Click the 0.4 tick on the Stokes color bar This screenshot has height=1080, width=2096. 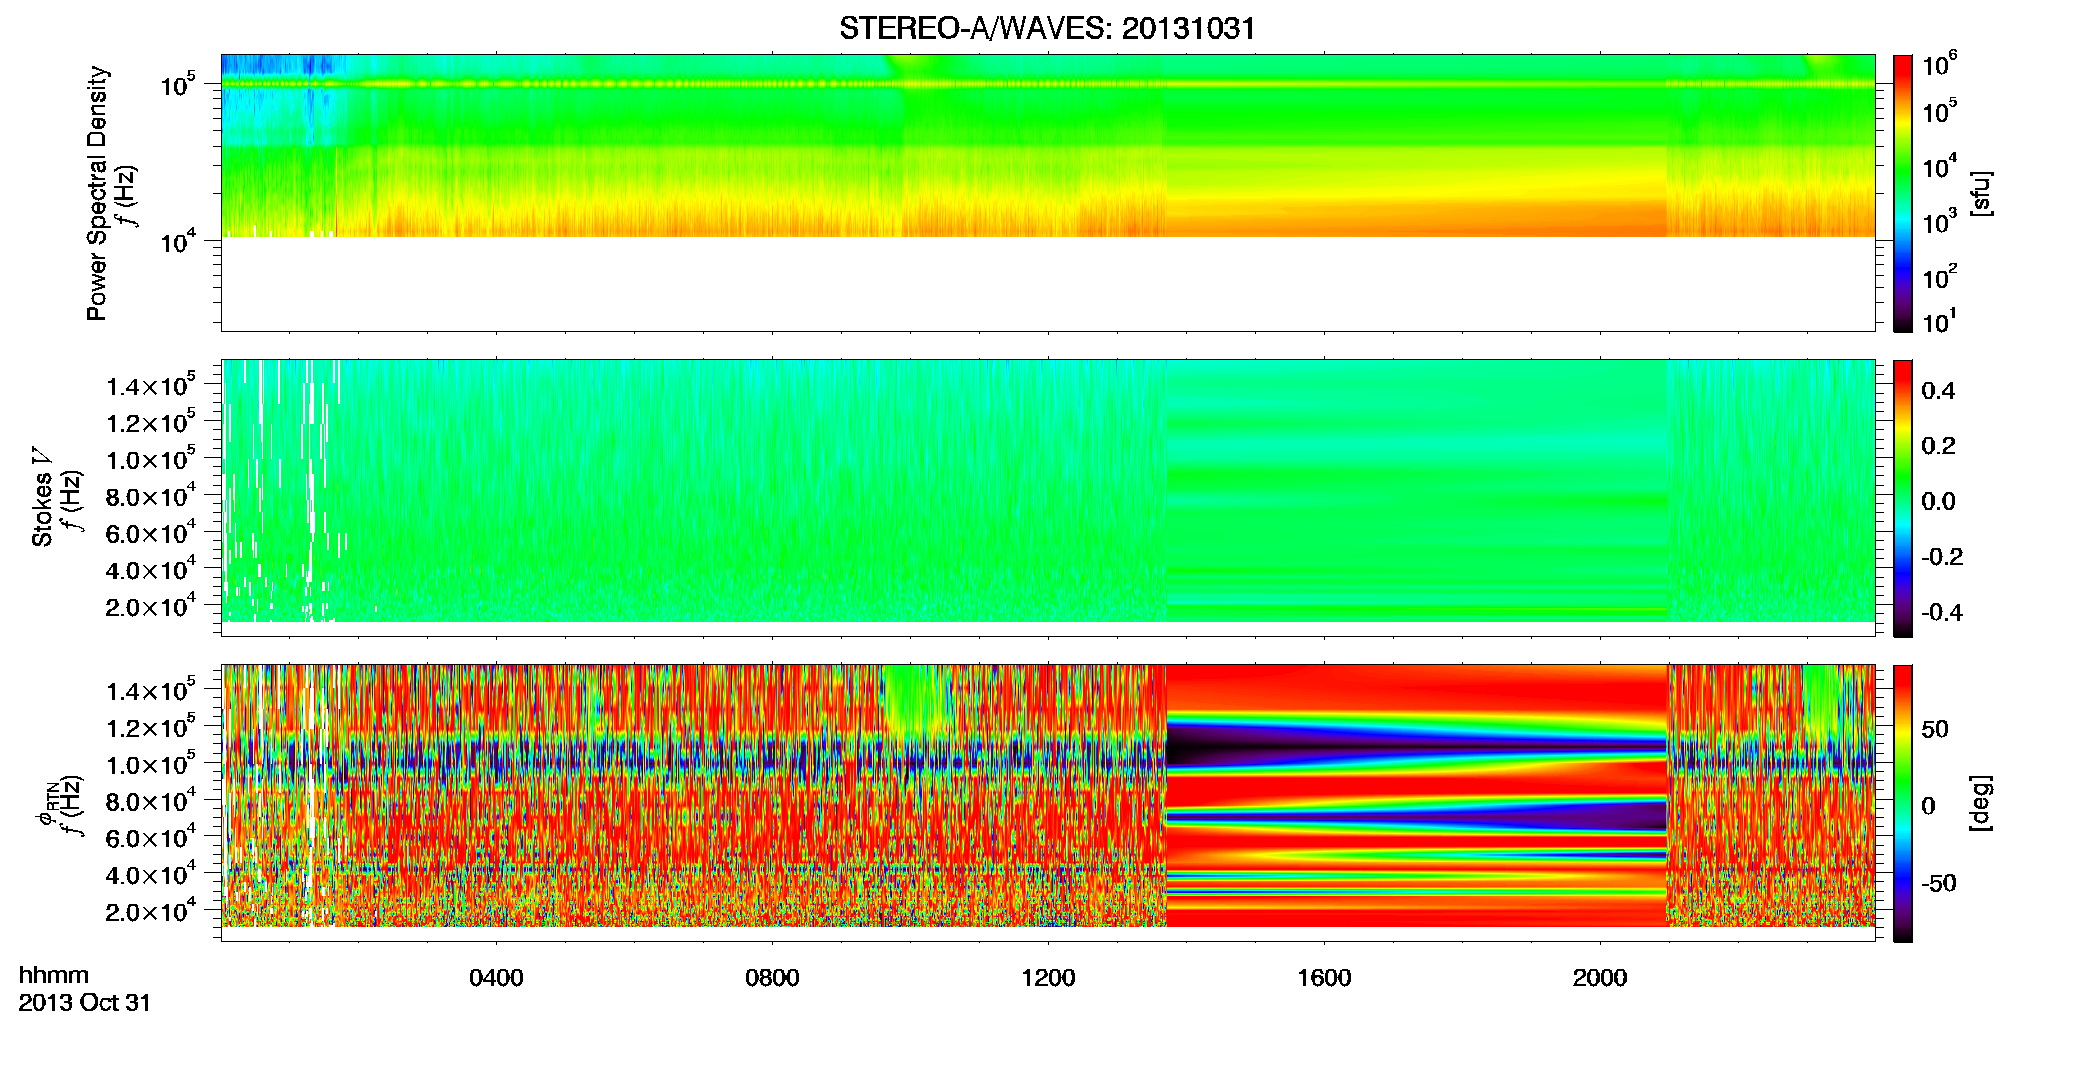1938,391
